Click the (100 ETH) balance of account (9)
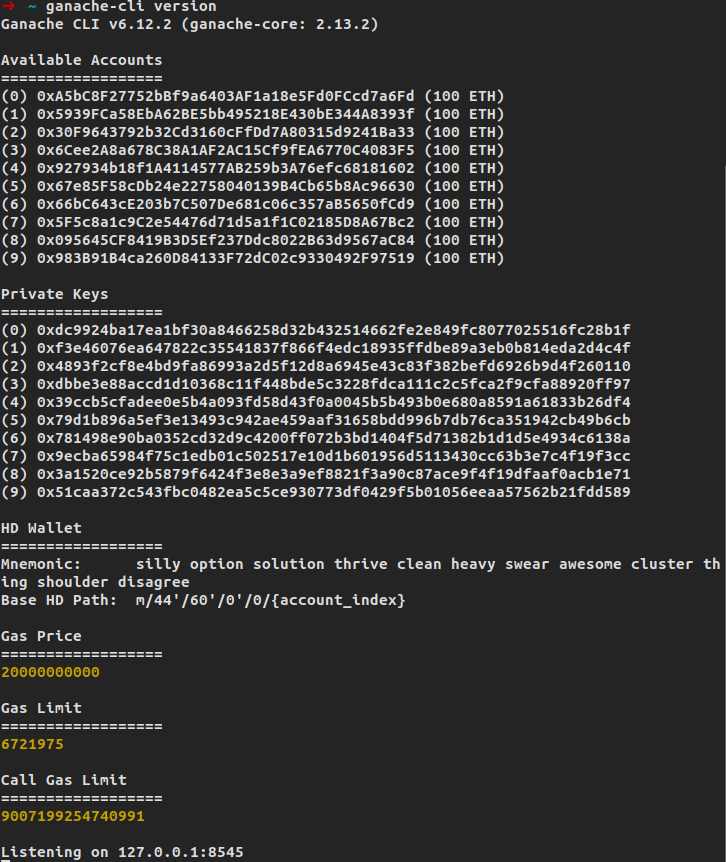 tap(464, 258)
